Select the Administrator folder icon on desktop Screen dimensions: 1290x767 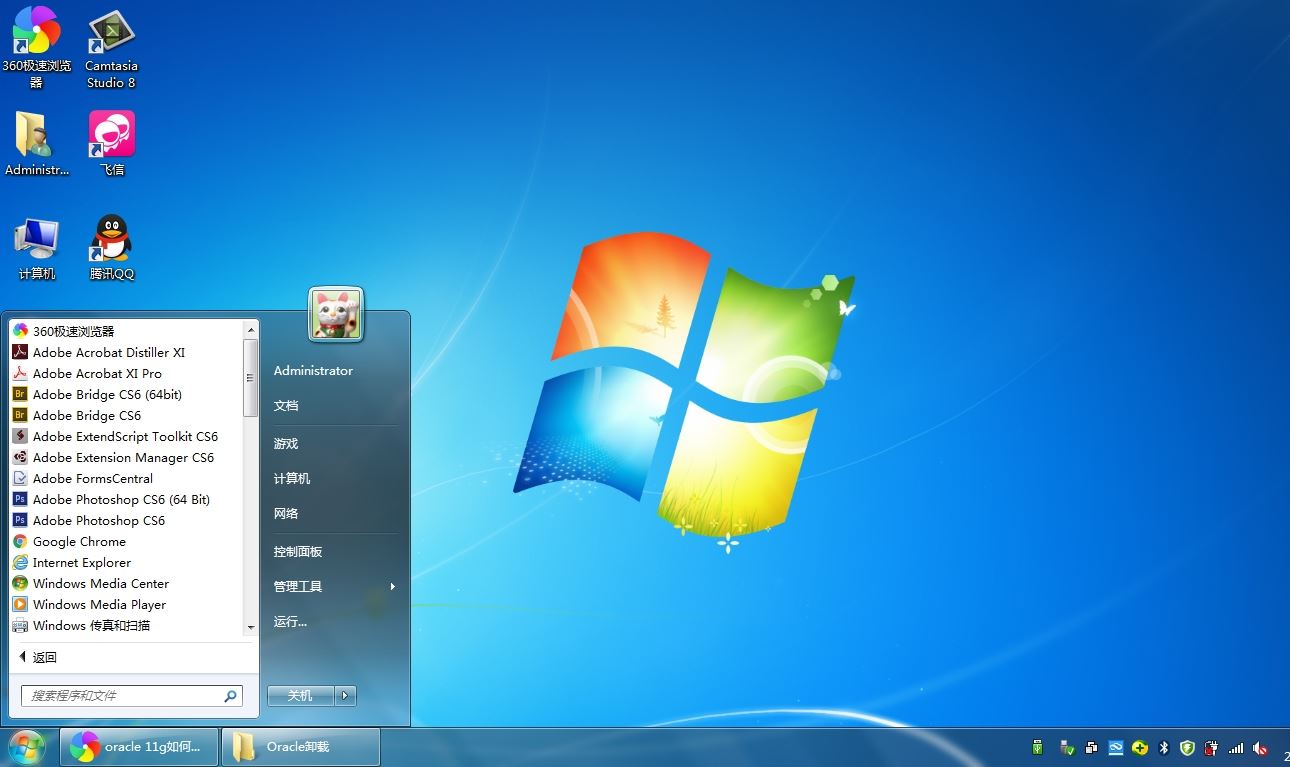[x=34, y=134]
